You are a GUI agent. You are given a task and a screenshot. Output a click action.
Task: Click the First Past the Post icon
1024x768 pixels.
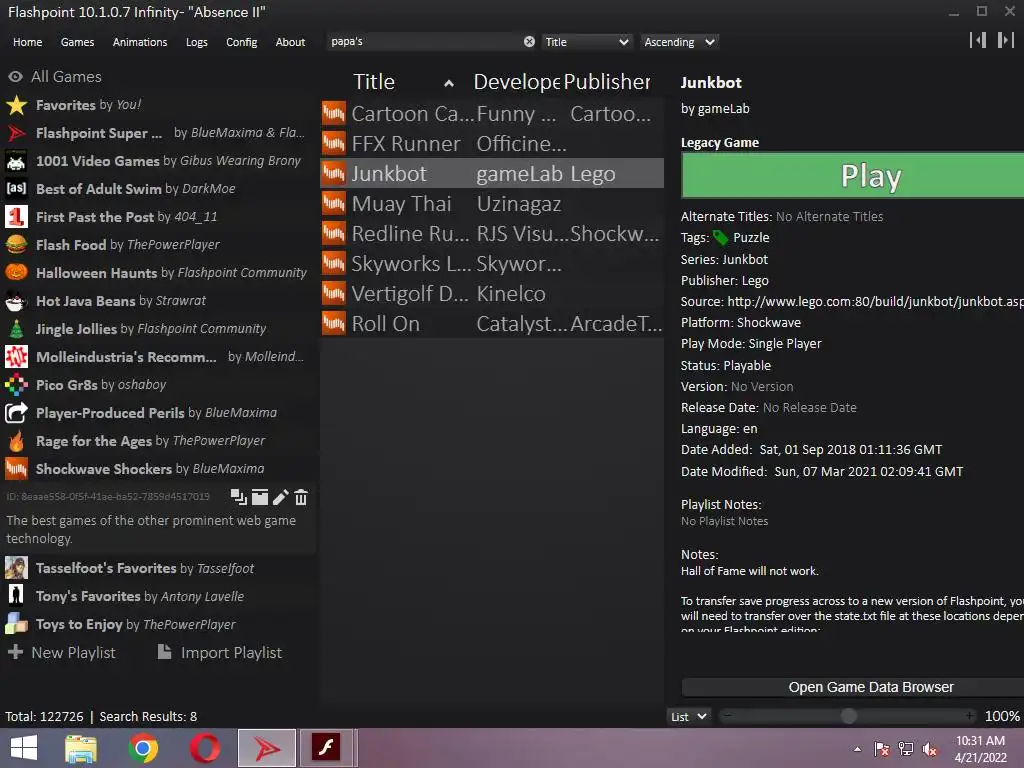click(x=16, y=217)
